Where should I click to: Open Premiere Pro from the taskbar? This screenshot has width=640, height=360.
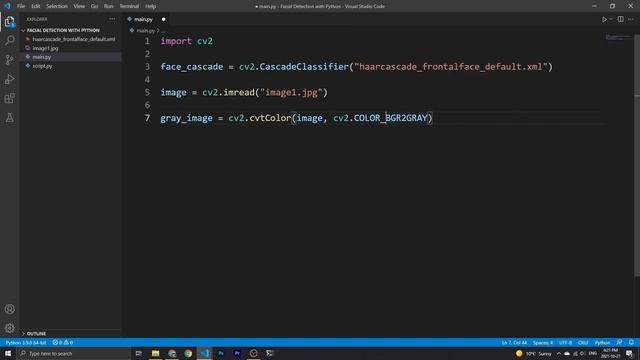[x=237, y=353]
